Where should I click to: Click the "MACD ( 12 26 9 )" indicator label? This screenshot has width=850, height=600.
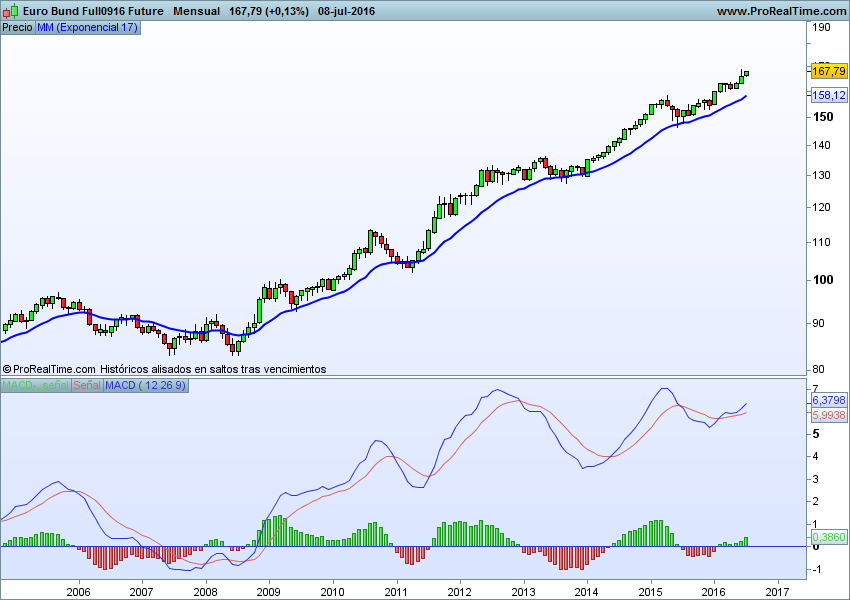(144, 390)
